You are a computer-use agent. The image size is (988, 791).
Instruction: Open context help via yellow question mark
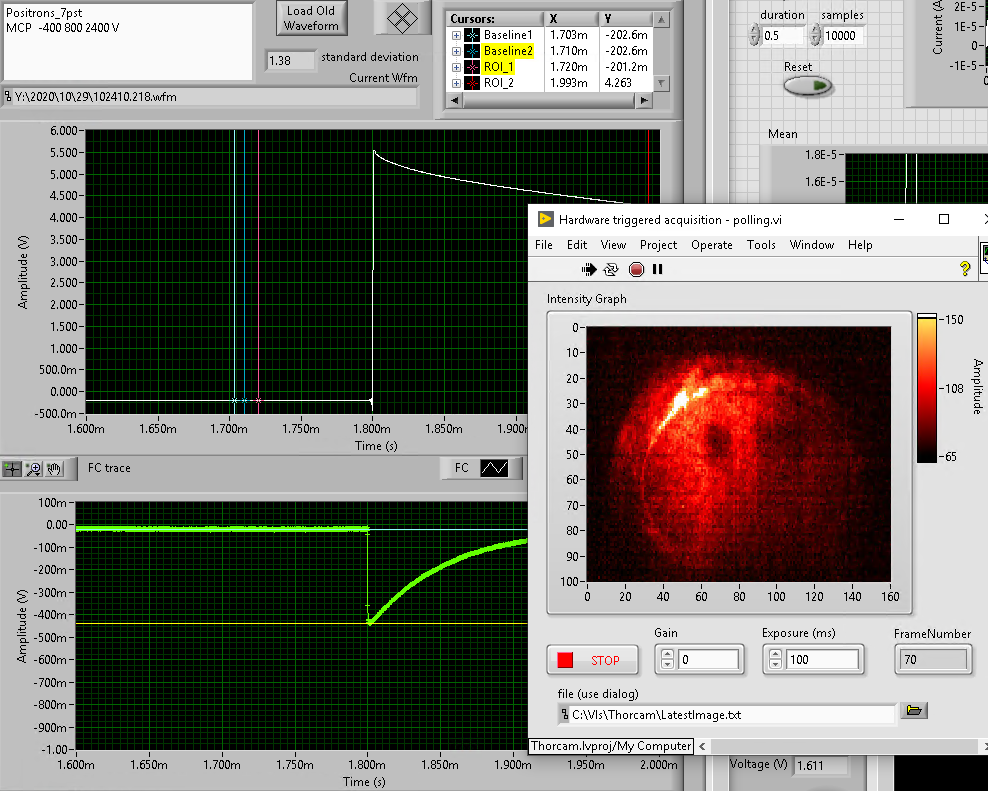click(x=965, y=269)
